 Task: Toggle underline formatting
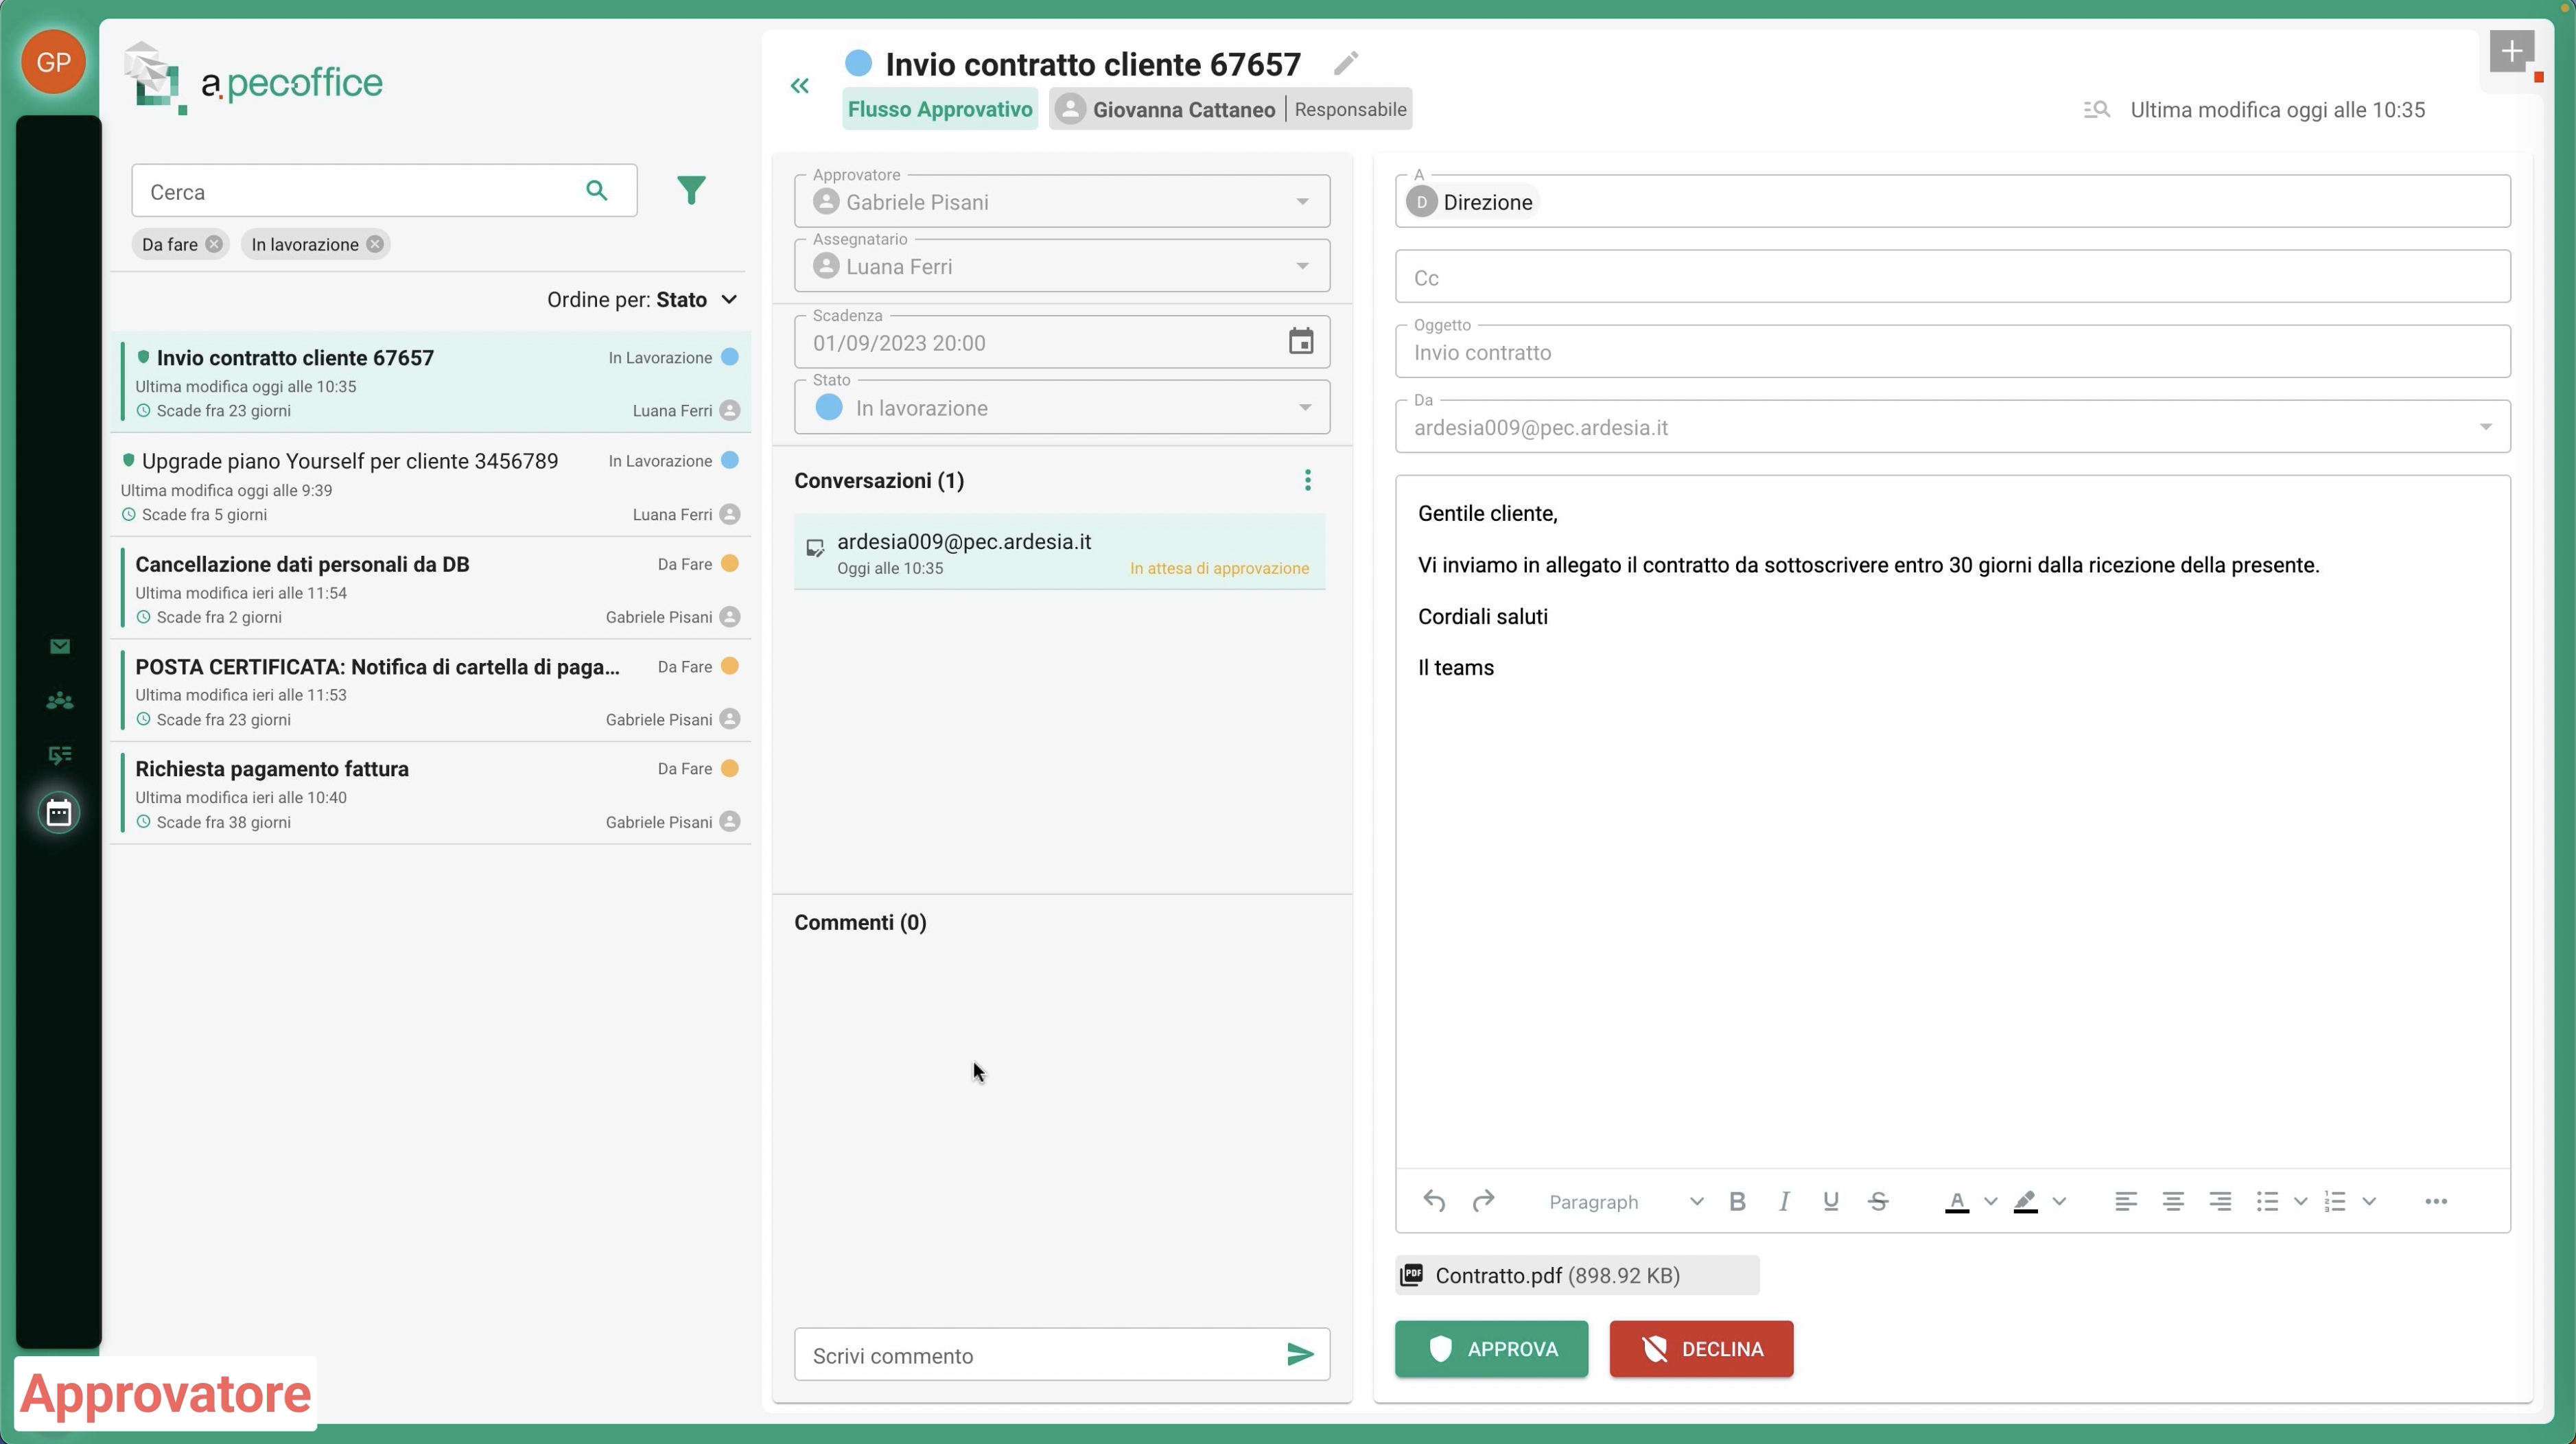[1831, 1202]
